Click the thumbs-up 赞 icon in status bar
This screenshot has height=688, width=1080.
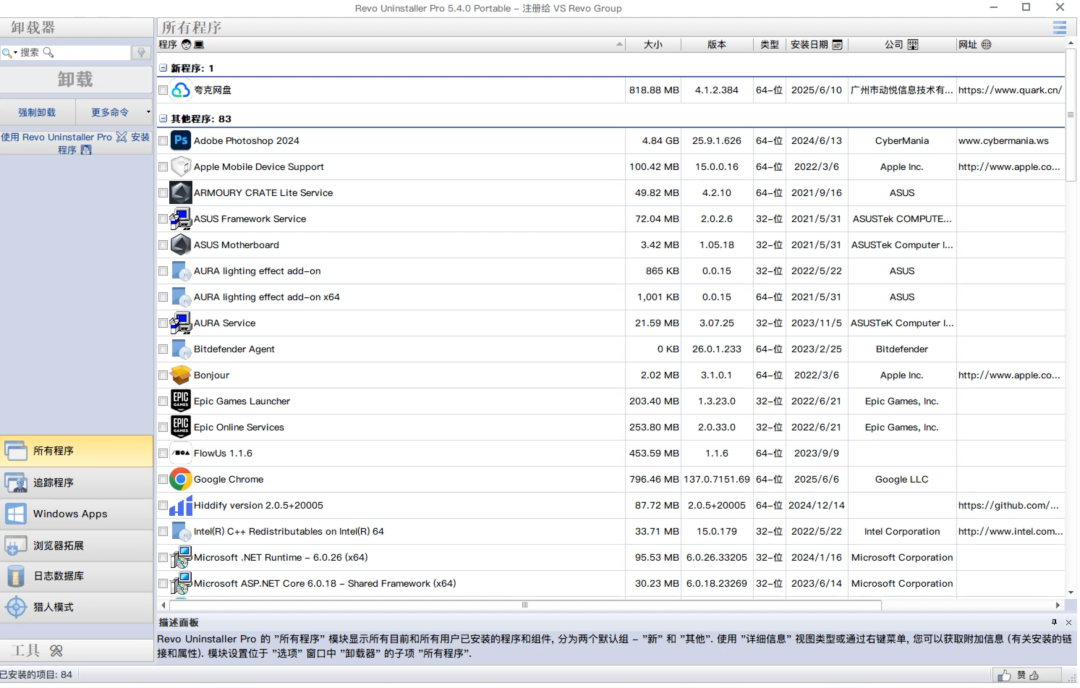click(1004, 676)
